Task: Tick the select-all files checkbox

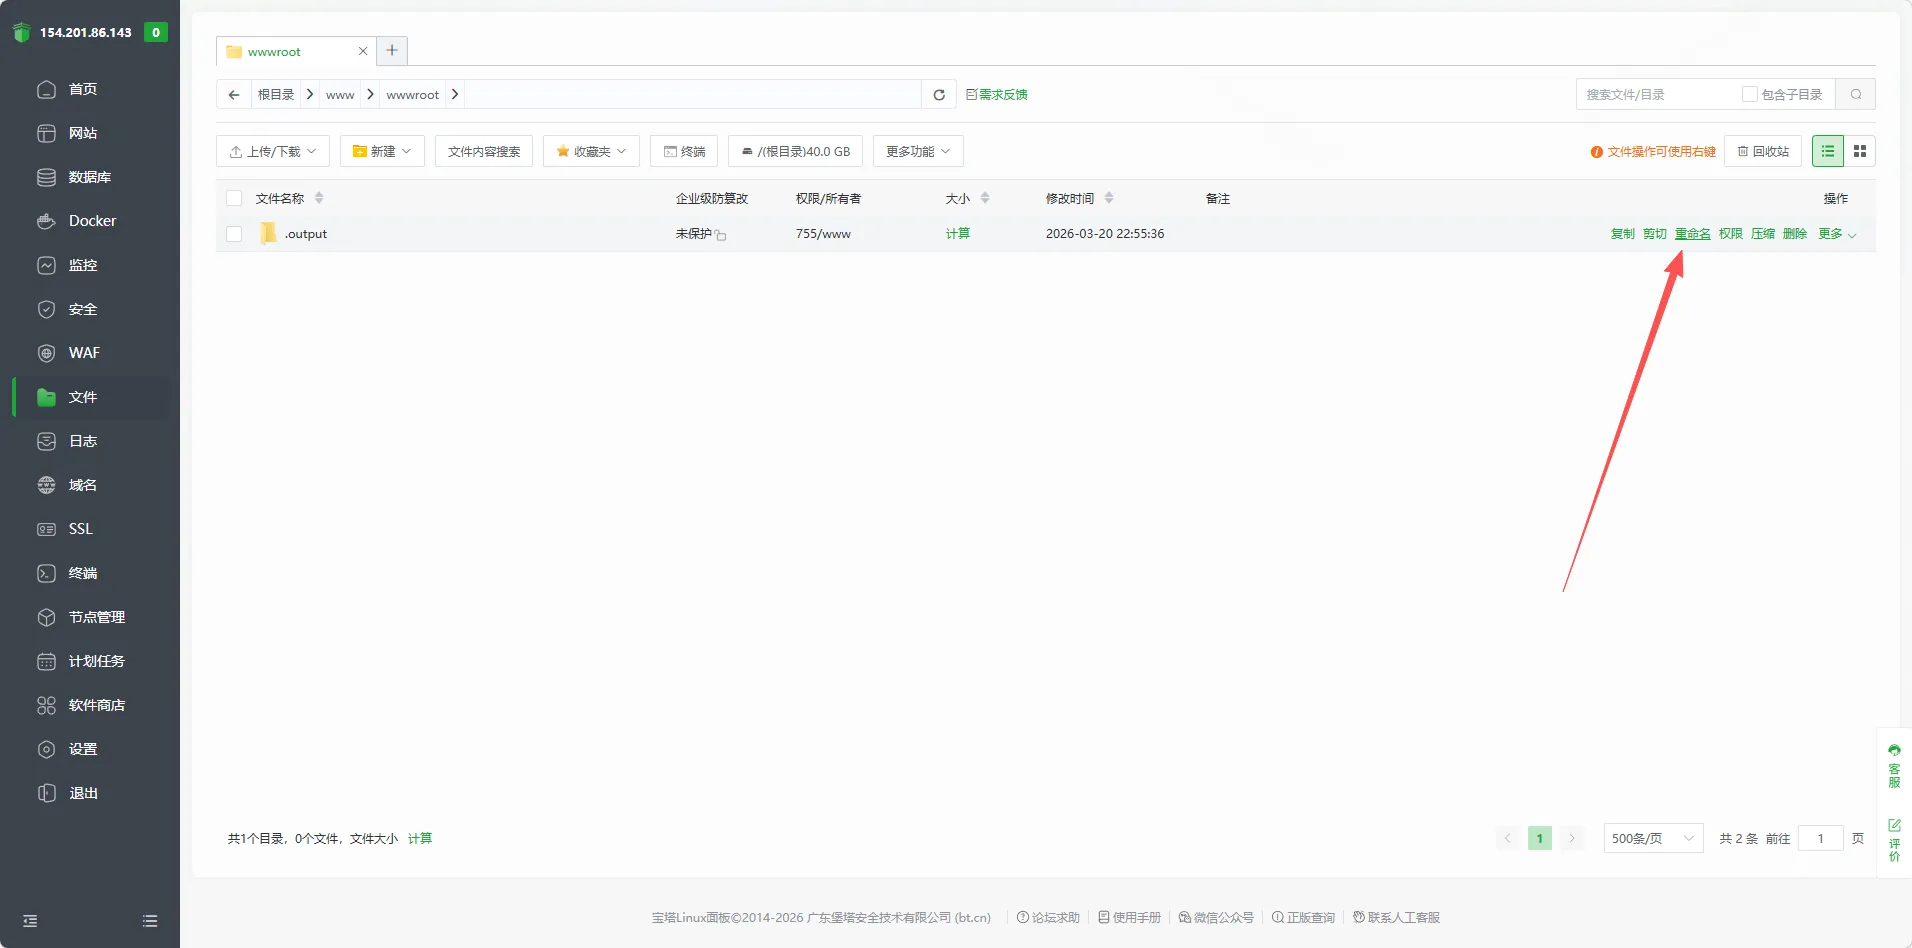Action: point(234,198)
